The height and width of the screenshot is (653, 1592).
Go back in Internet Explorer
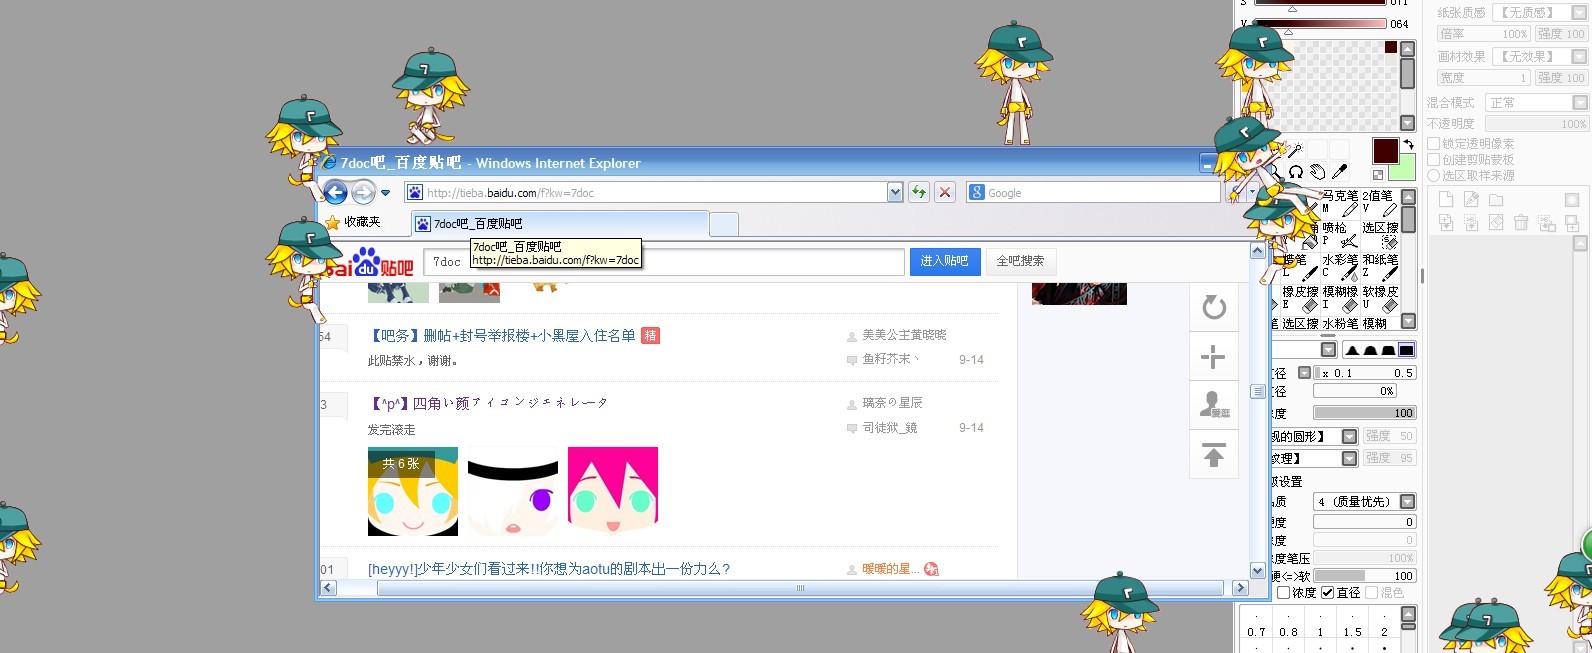point(335,192)
